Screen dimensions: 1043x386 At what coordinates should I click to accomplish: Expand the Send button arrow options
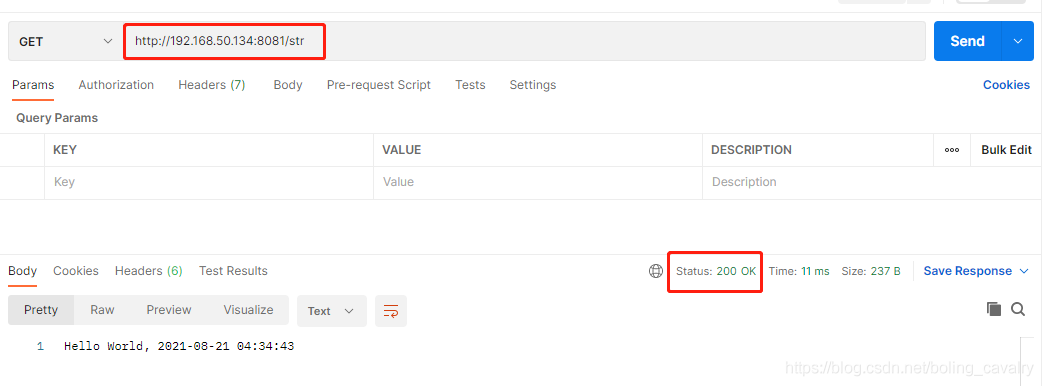coord(1018,41)
